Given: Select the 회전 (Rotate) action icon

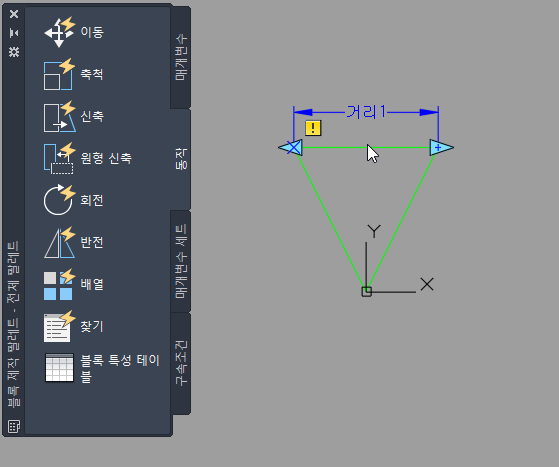Looking at the screenshot, I should pos(60,200).
